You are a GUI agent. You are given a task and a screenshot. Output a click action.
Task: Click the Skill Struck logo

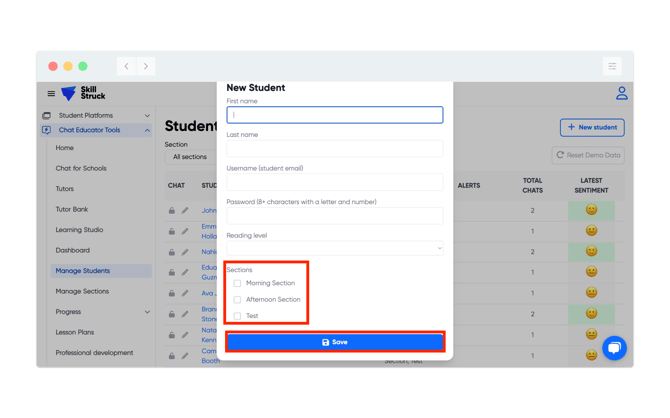point(83,94)
